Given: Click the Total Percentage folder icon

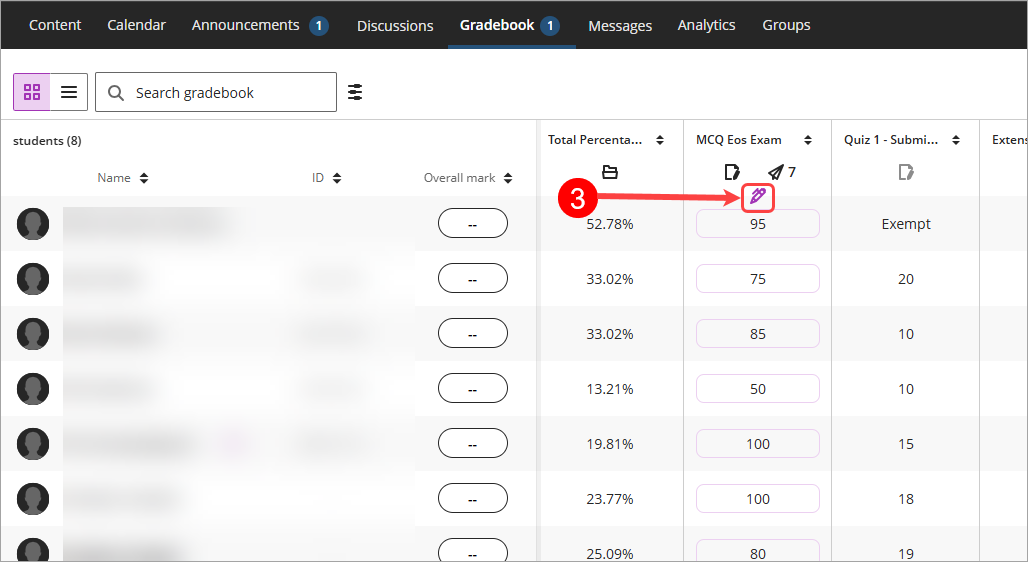Looking at the screenshot, I should pyautogui.click(x=610, y=172).
